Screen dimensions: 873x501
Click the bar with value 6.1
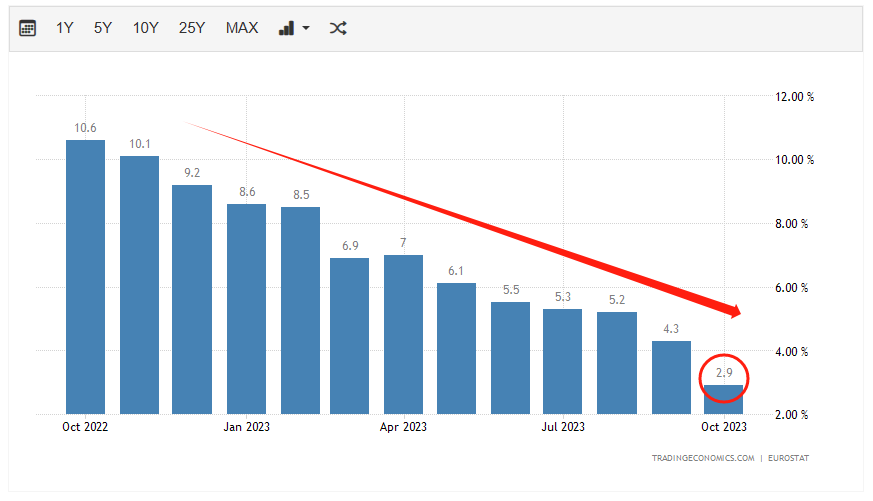click(457, 349)
